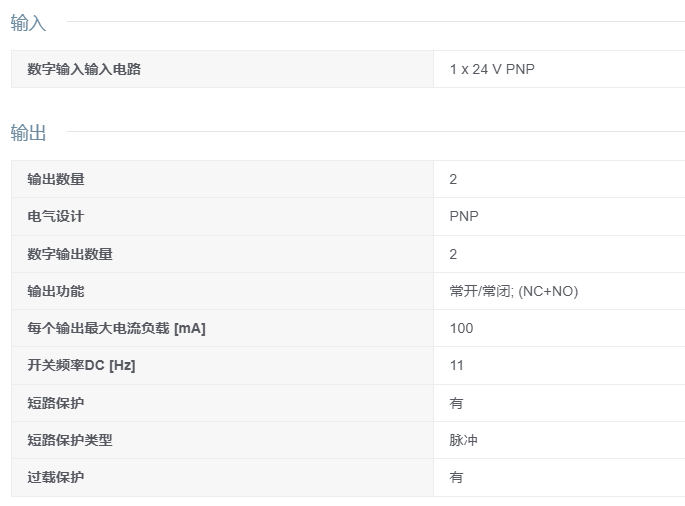685x506 pixels.
Task: Click the 输入 section heading
Action: click(28, 23)
